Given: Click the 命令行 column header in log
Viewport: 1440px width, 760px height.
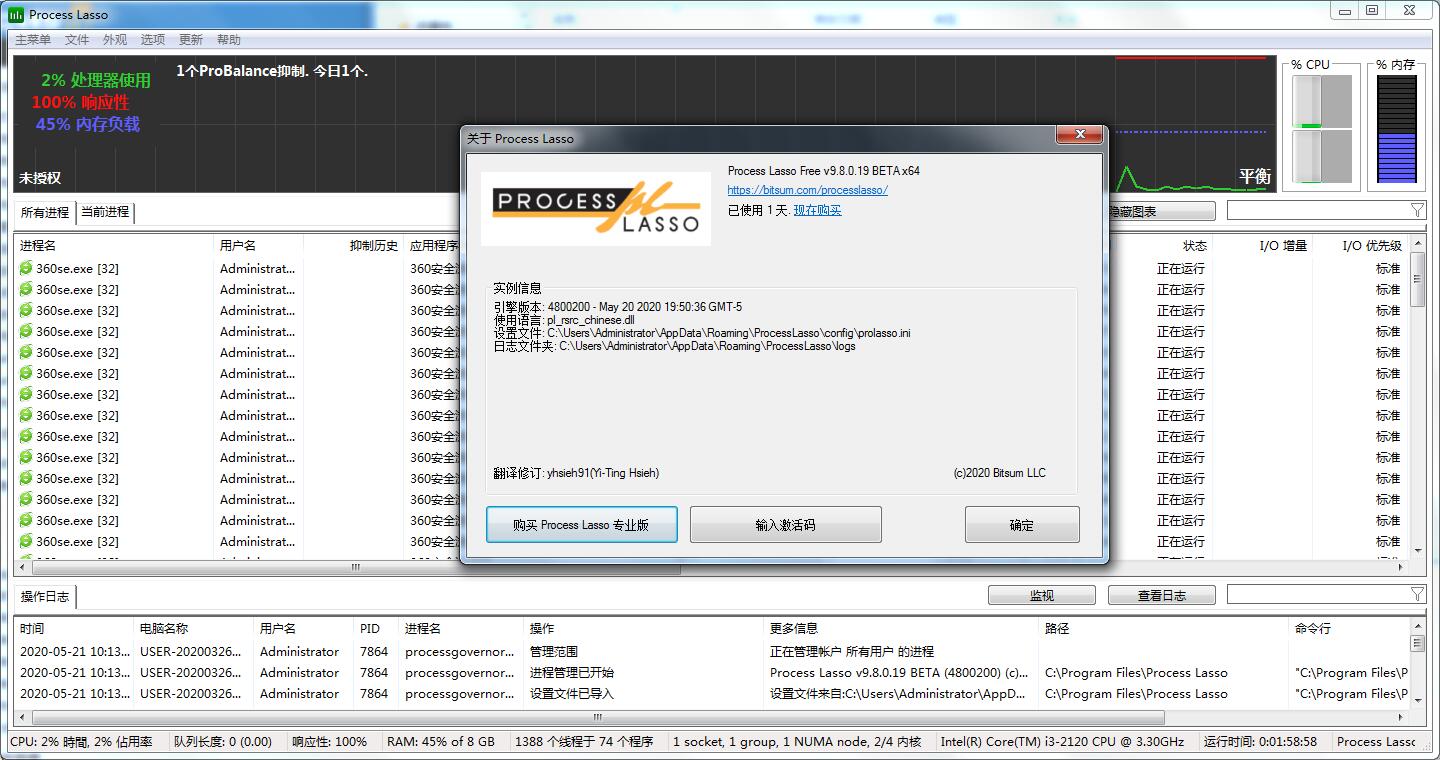Looking at the screenshot, I should point(1349,628).
